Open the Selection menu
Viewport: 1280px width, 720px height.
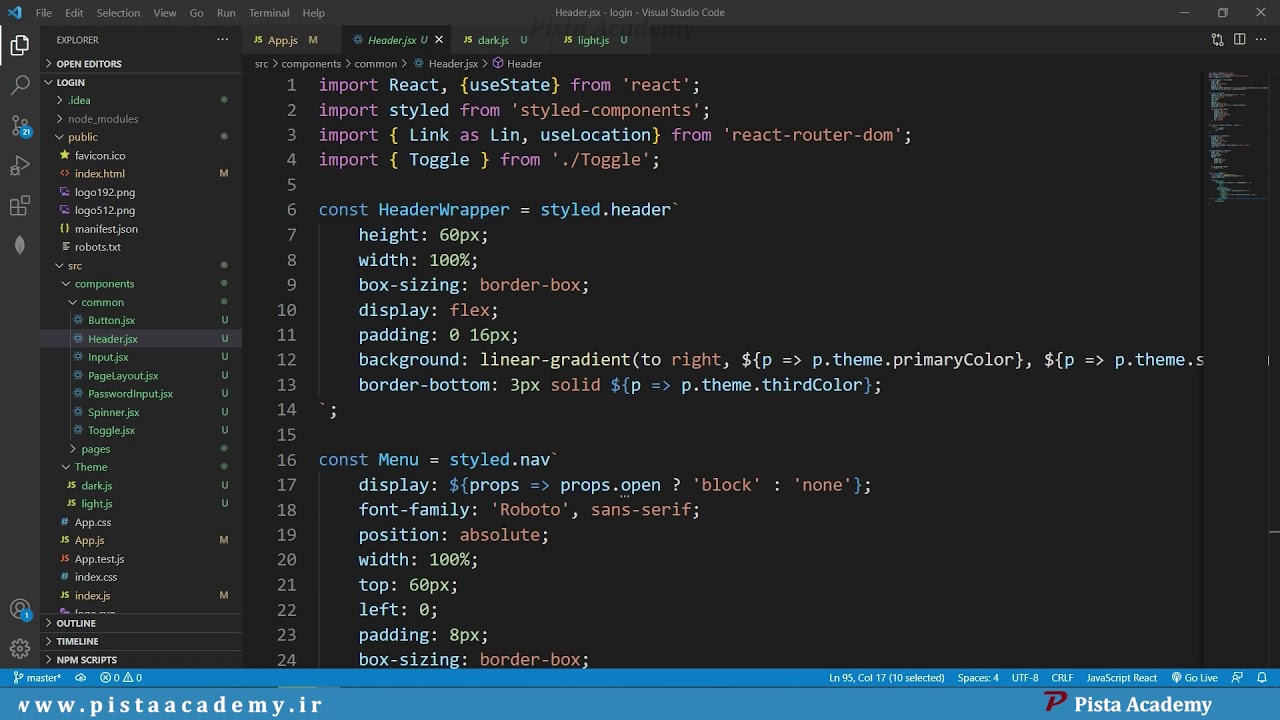pos(118,13)
